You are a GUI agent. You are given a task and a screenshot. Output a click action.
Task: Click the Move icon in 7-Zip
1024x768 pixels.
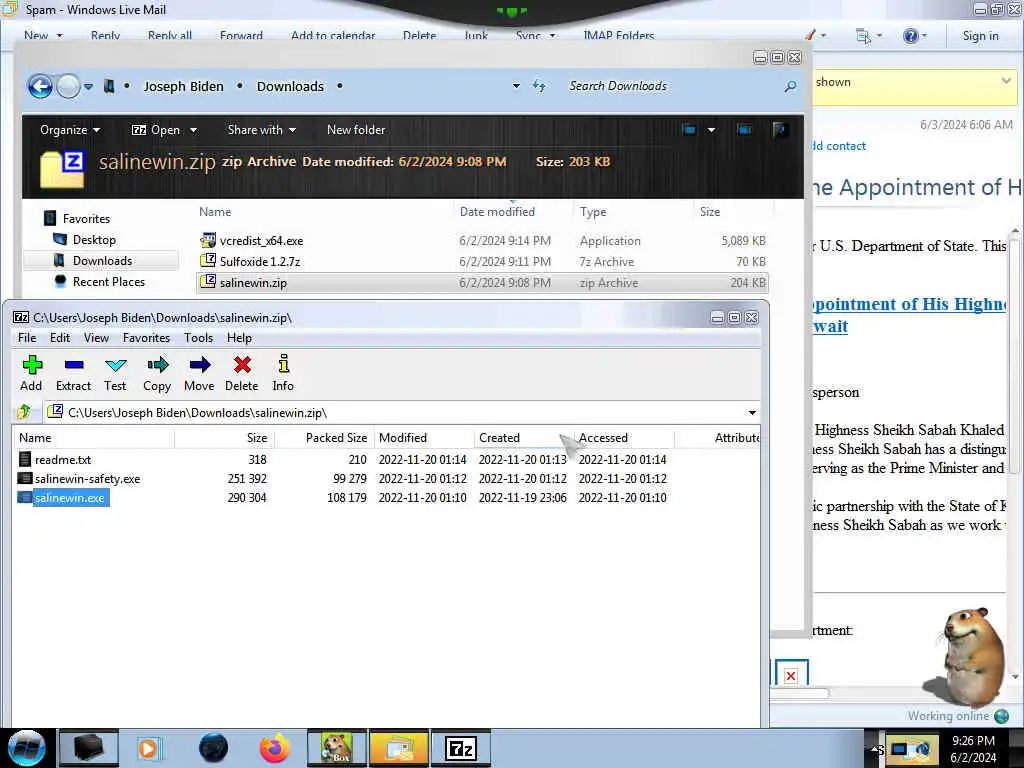click(x=200, y=365)
